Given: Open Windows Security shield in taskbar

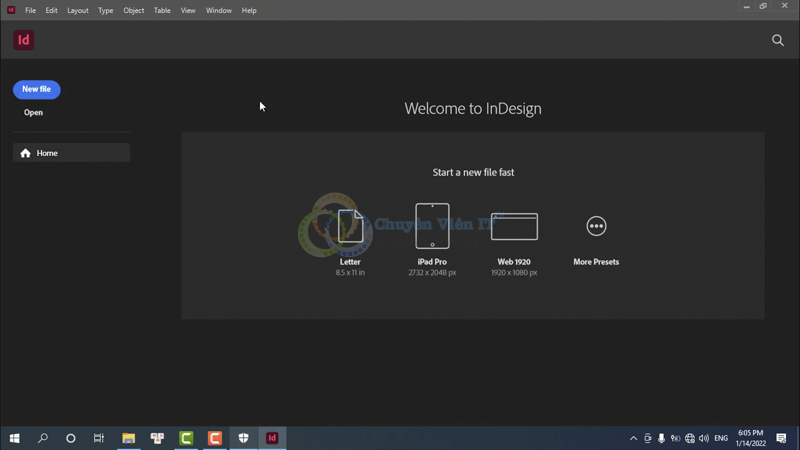Looking at the screenshot, I should pyautogui.click(x=243, y=438).
